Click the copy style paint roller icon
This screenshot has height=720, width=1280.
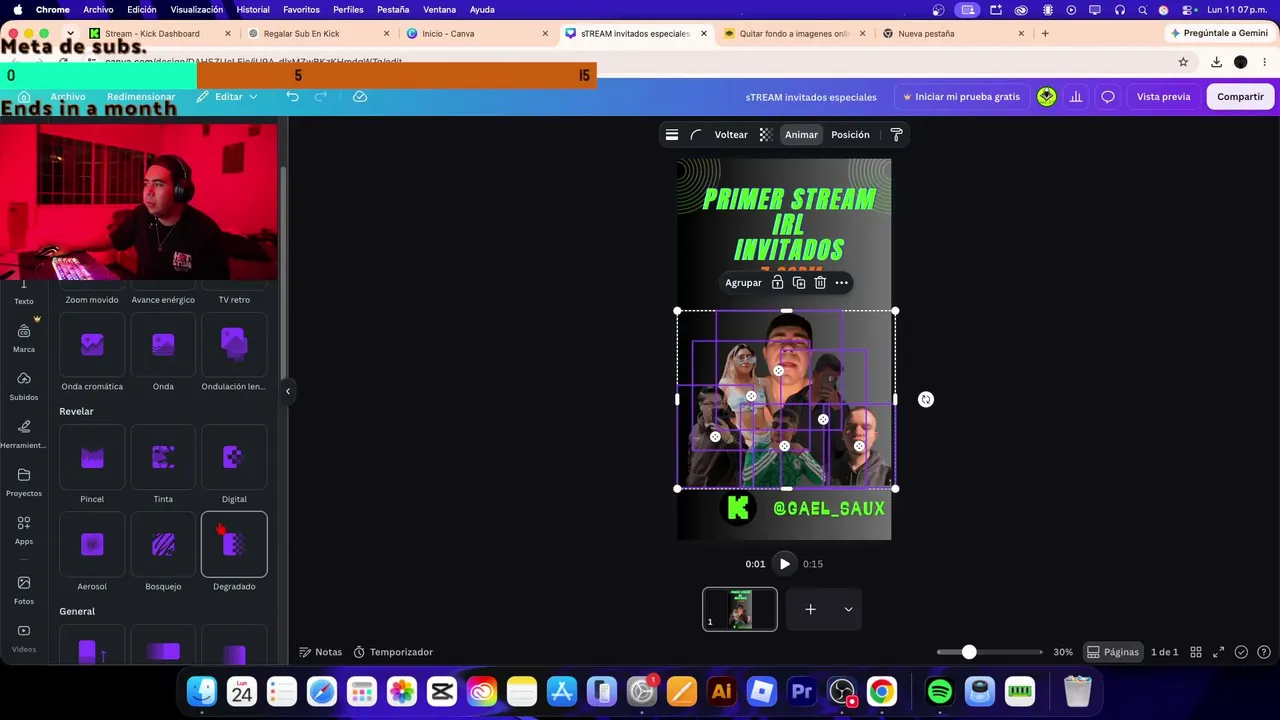pyautogui.click(x=896, y=135)
